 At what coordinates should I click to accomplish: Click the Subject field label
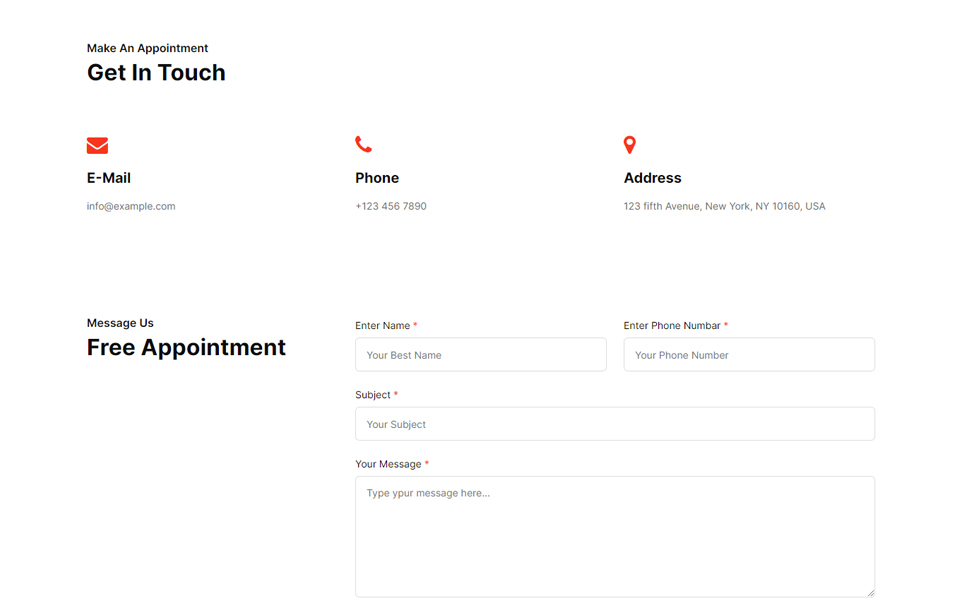[x=373, y=395]
